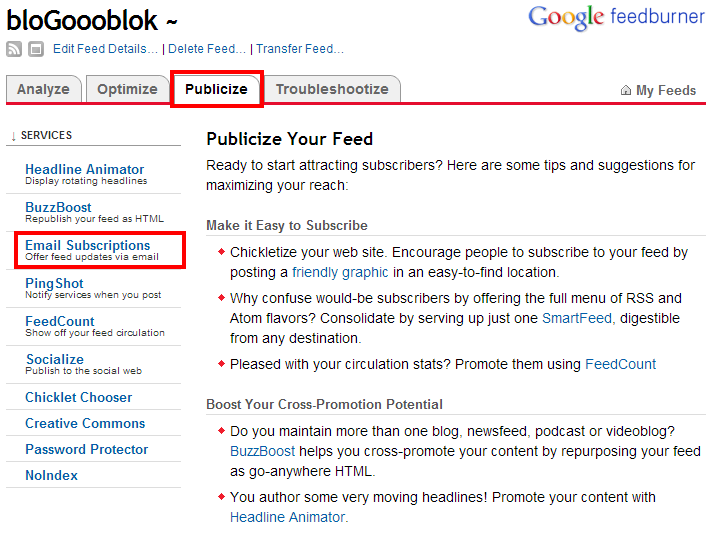Click the RSS feed icon
The width and height of the screenshot is (715, 536).
tap(14, 49)
